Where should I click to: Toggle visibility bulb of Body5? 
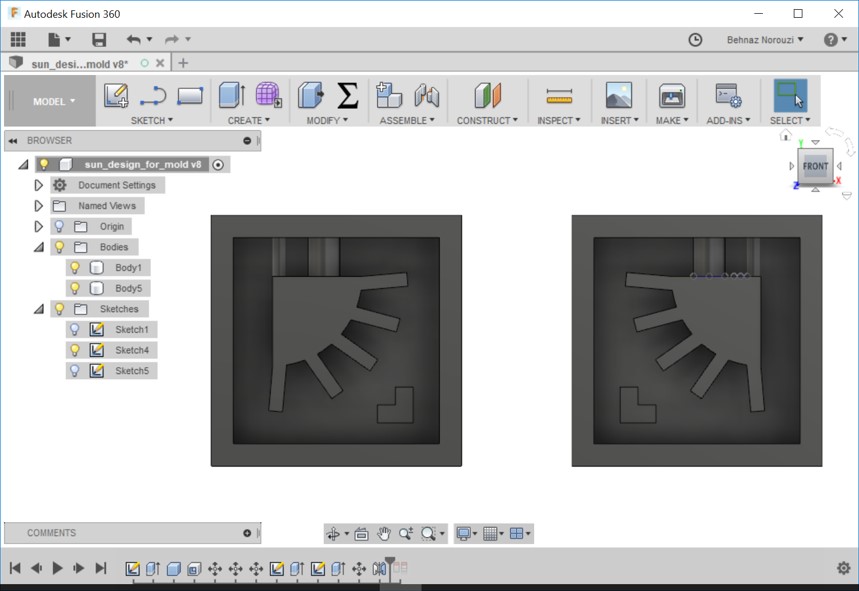(75, 288)
